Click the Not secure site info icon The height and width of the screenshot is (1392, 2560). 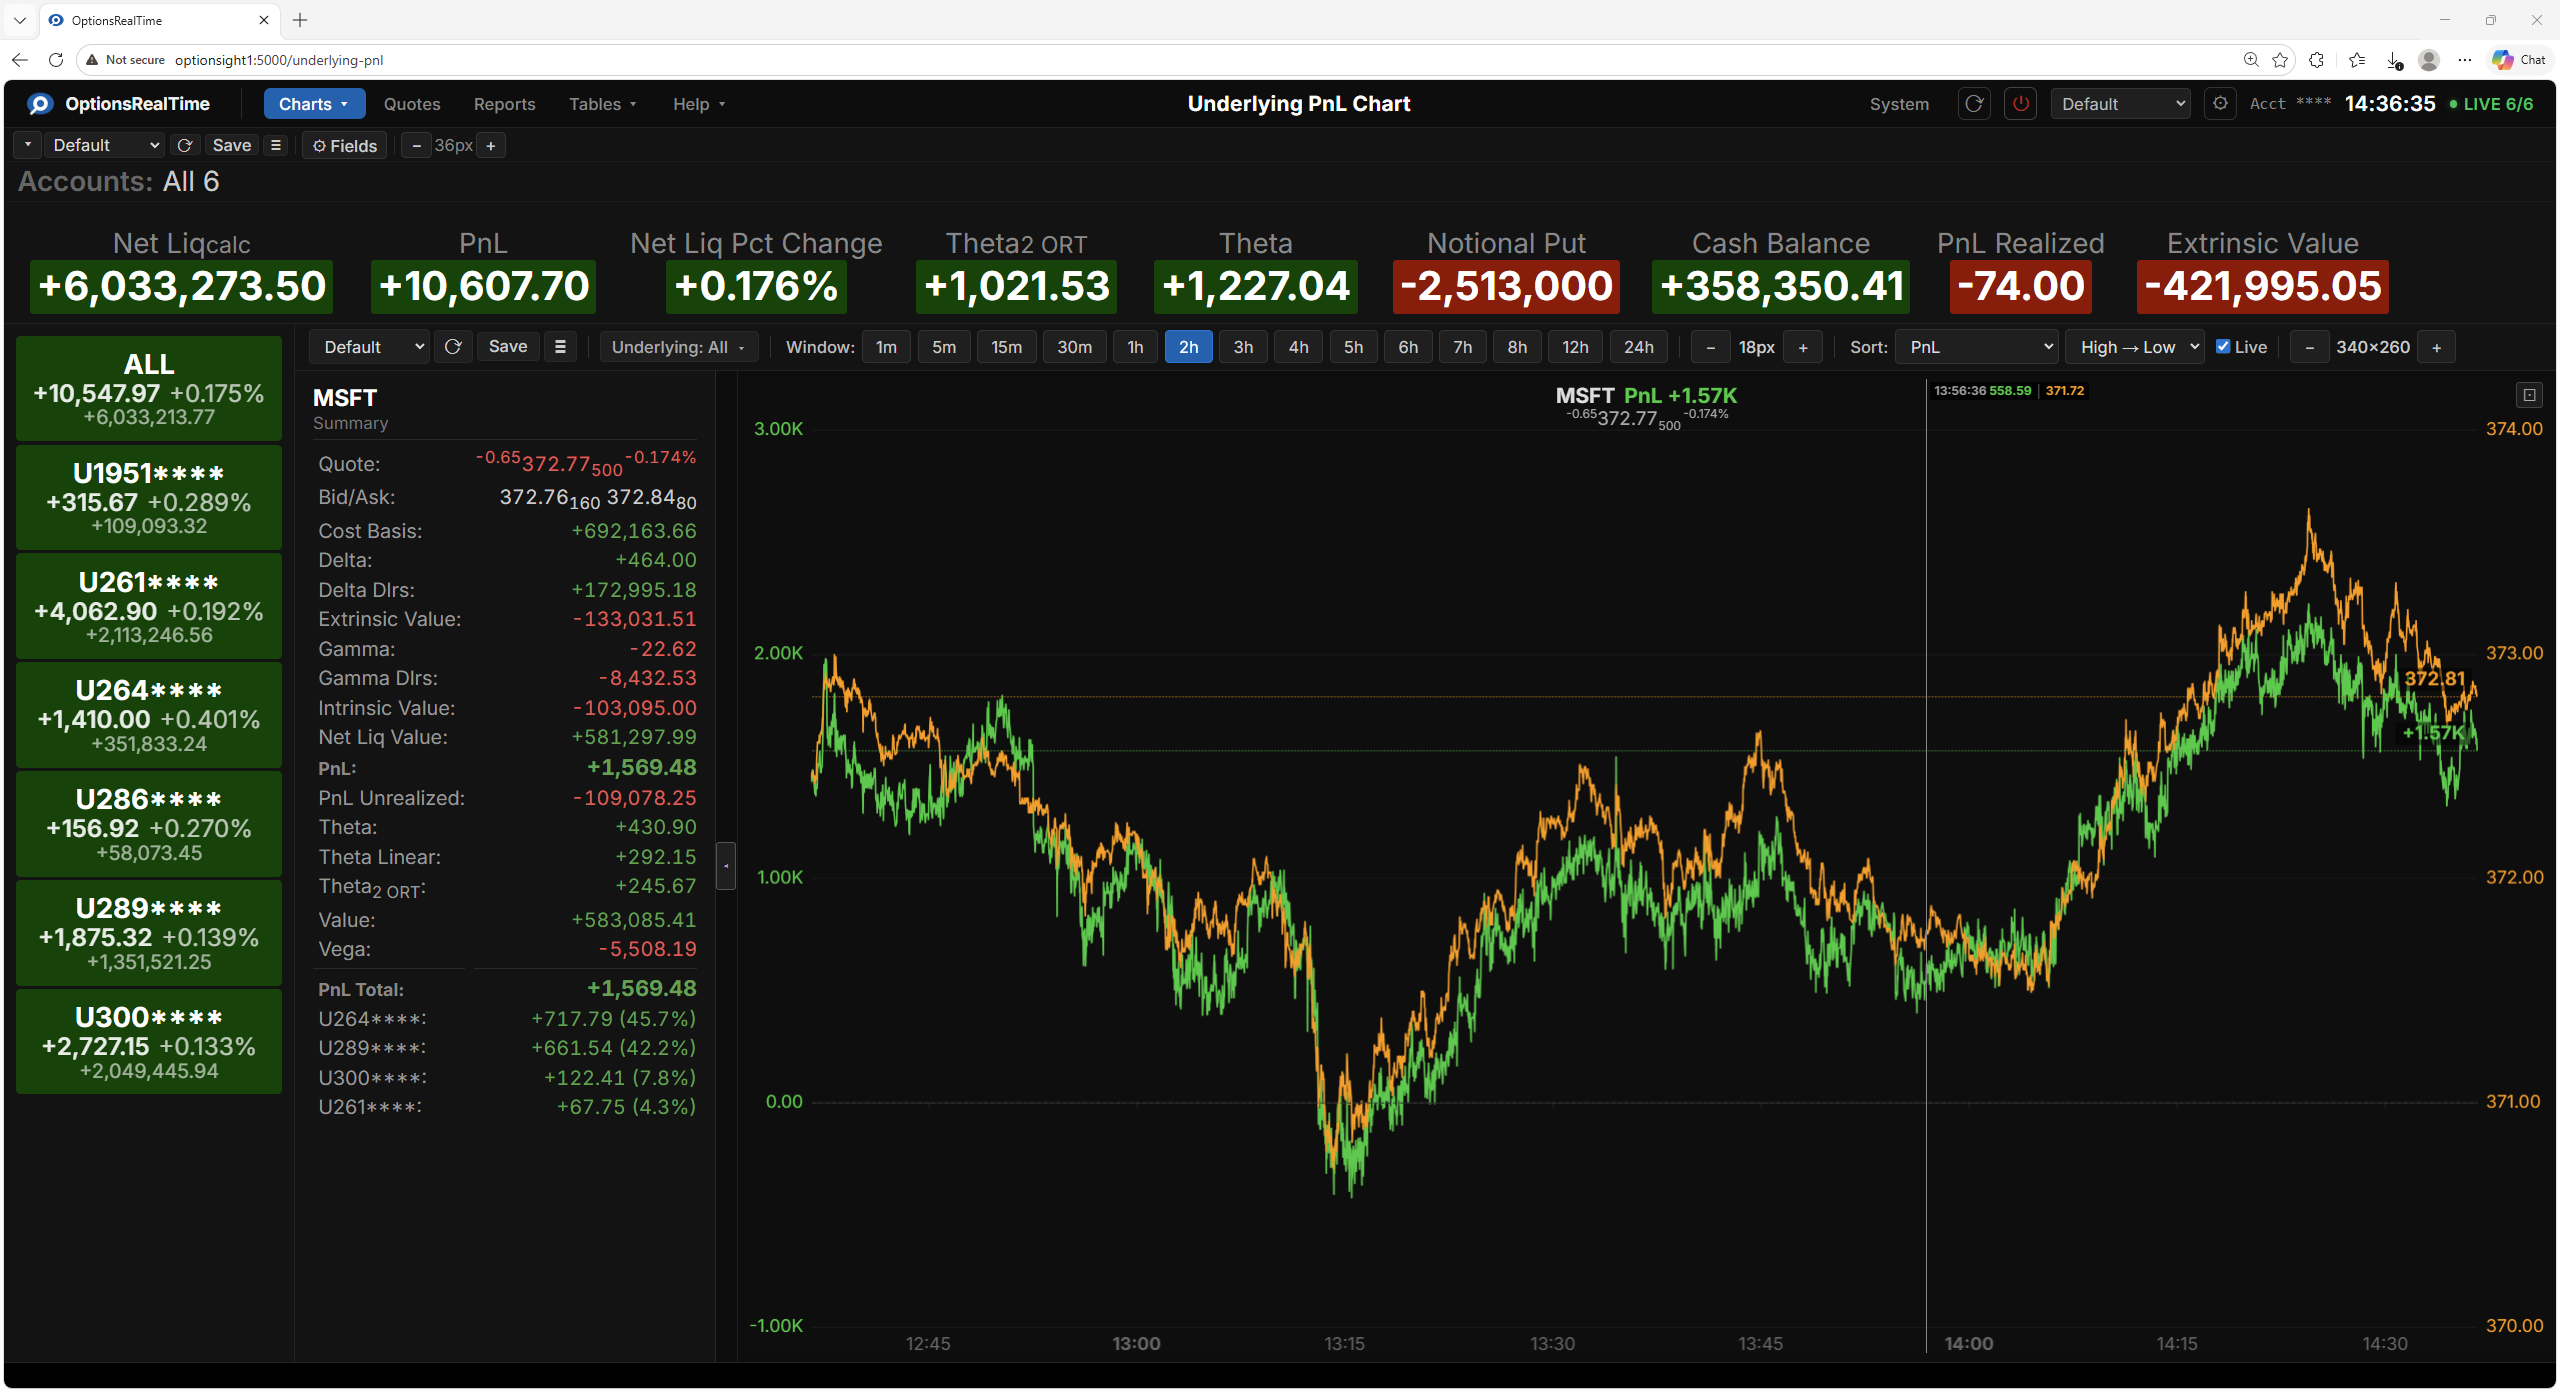tap(92, 60)
